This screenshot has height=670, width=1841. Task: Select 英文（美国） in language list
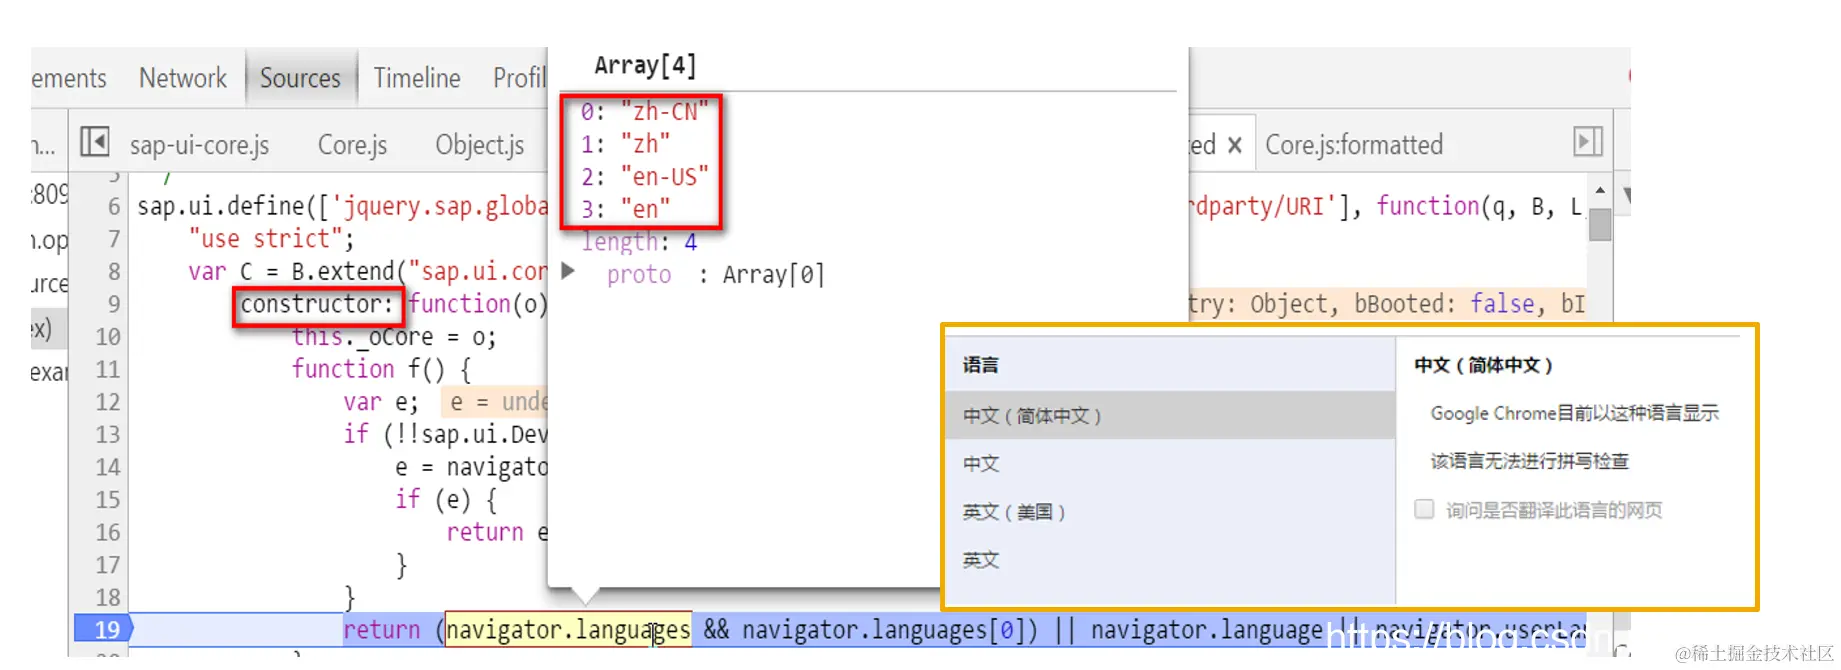click(x=1170, y=511)
